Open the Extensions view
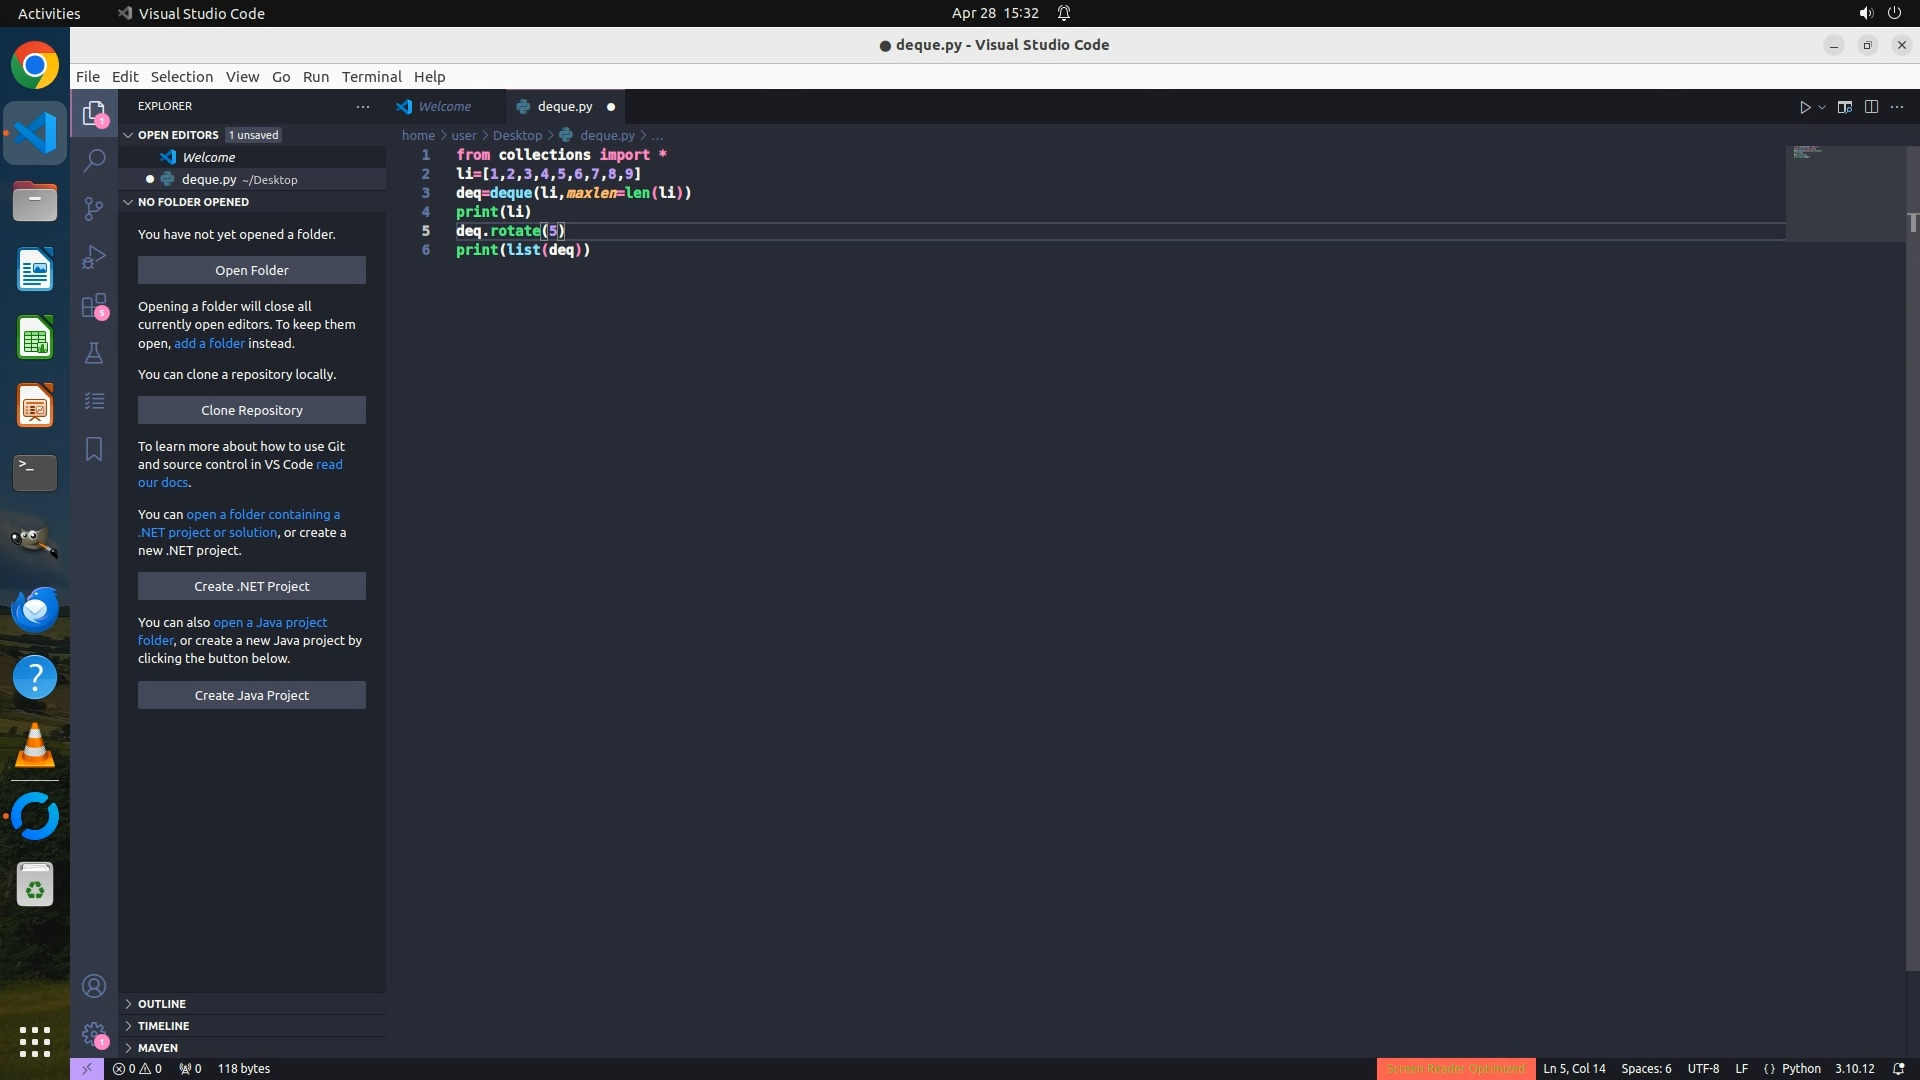This screenshot has height=1080, width=1920. pyautogui.click(x=94, y=305)
